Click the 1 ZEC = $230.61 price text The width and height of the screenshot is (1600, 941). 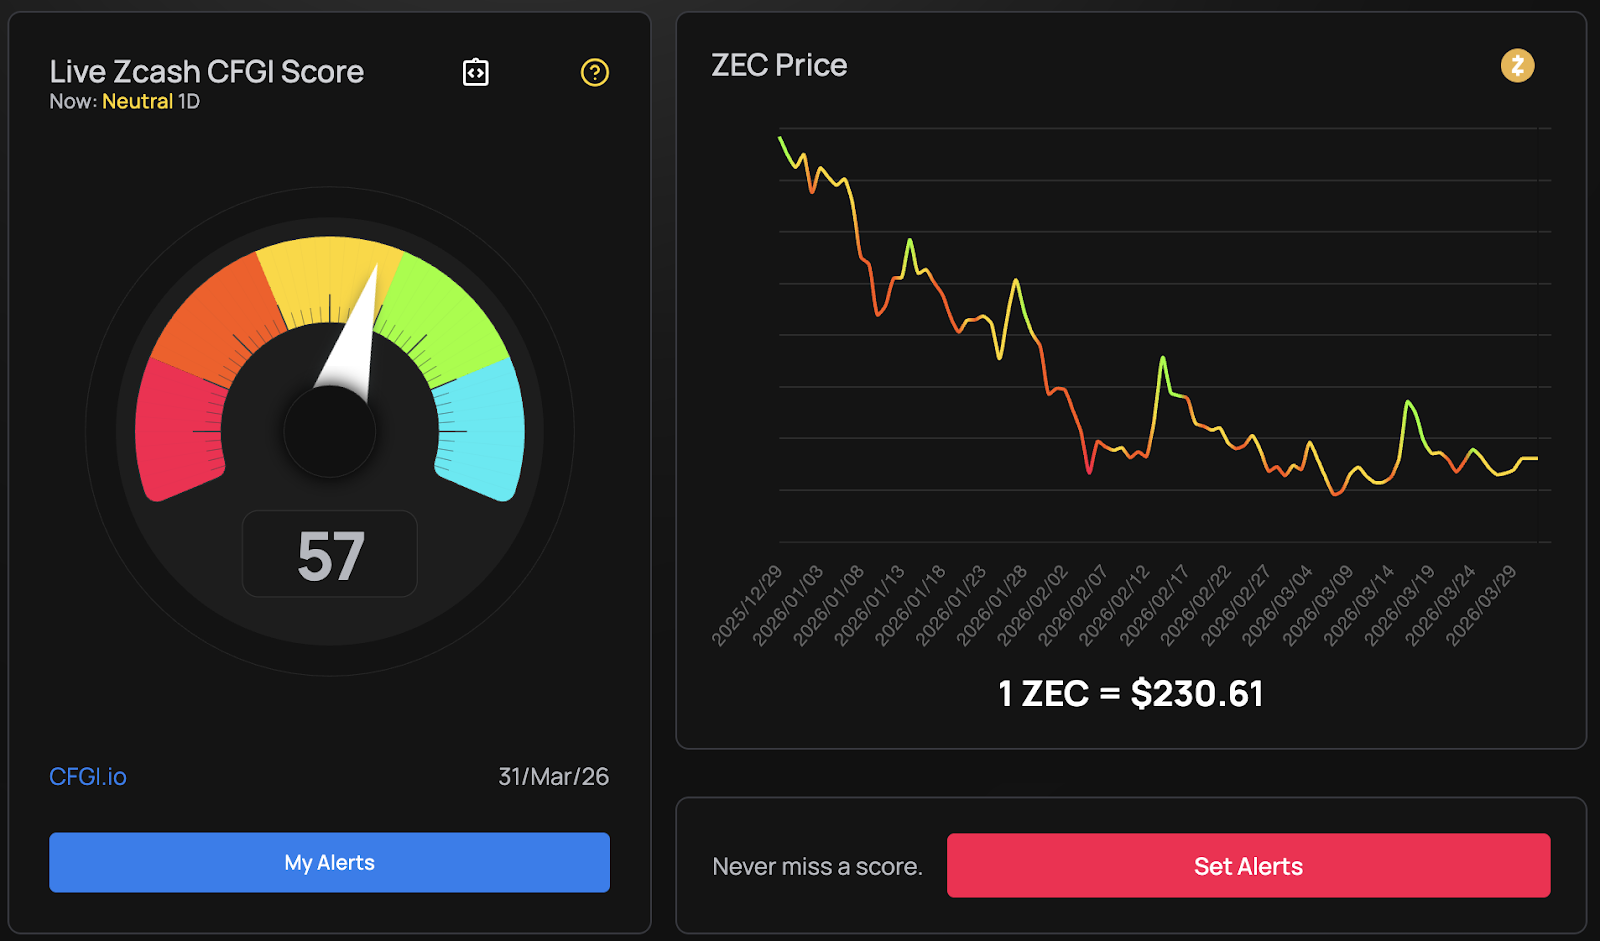point(1131,693)
